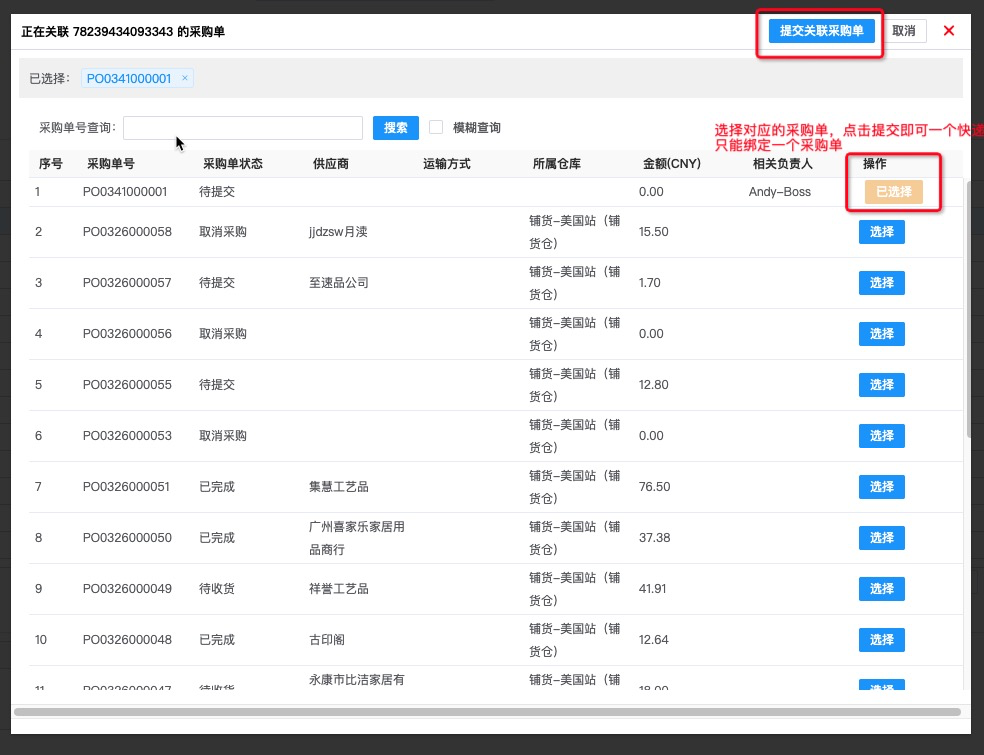
Task: Click amount 15.50 cell
Action: 653,232
